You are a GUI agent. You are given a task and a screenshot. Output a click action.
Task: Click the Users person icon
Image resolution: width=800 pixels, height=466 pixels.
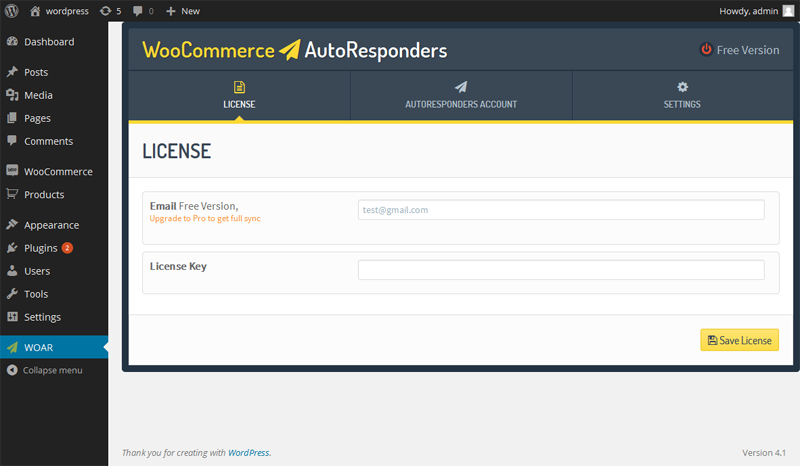(12, 271)
